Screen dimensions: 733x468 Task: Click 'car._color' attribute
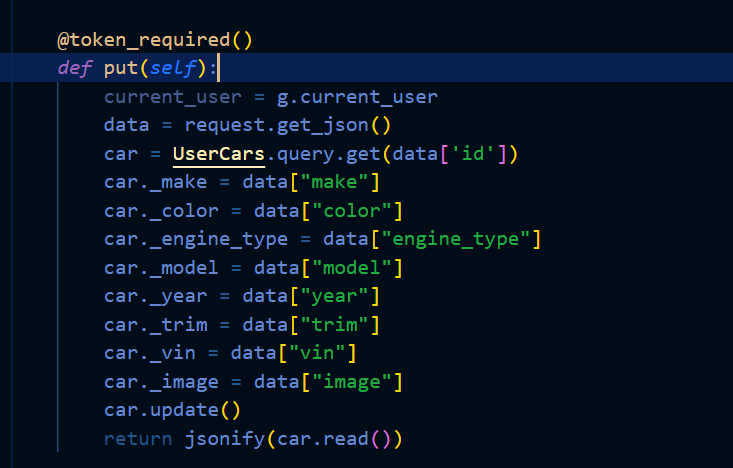(161, 211)
